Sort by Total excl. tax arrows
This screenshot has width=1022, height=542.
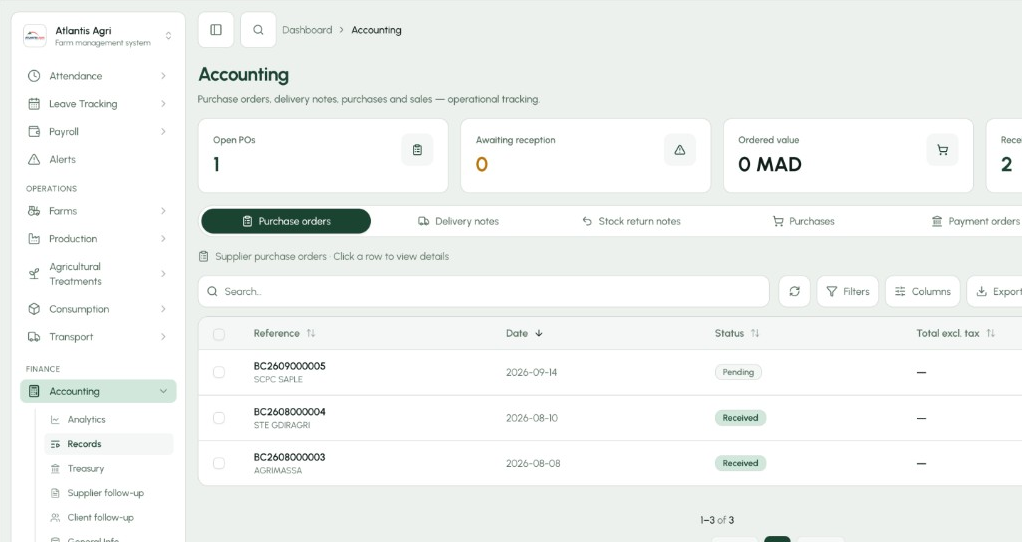coord(991,333)
